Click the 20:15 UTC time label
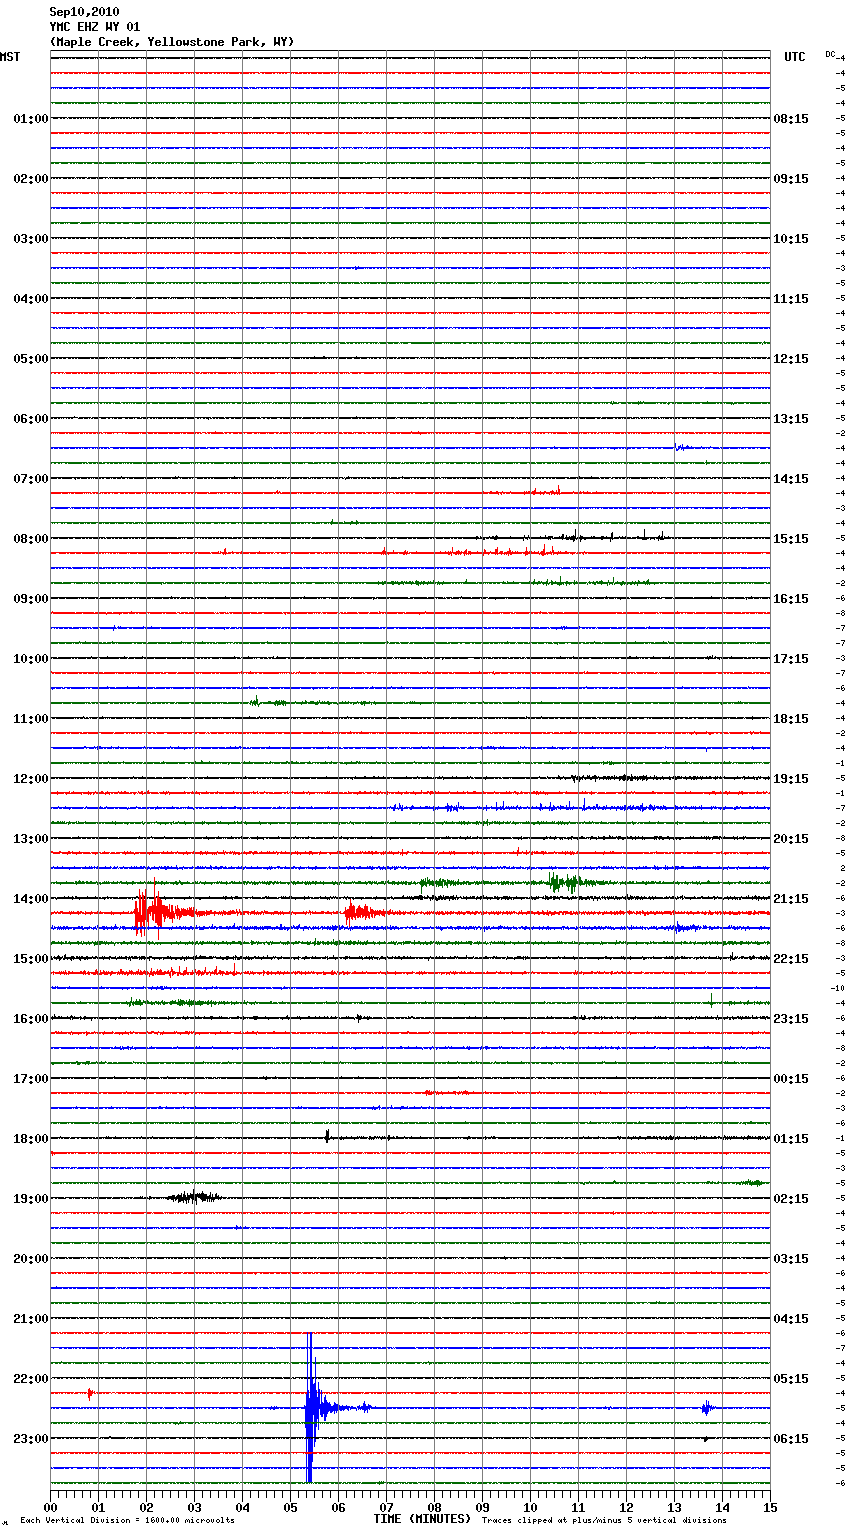The image size is (850, 1534). point(791,839)
